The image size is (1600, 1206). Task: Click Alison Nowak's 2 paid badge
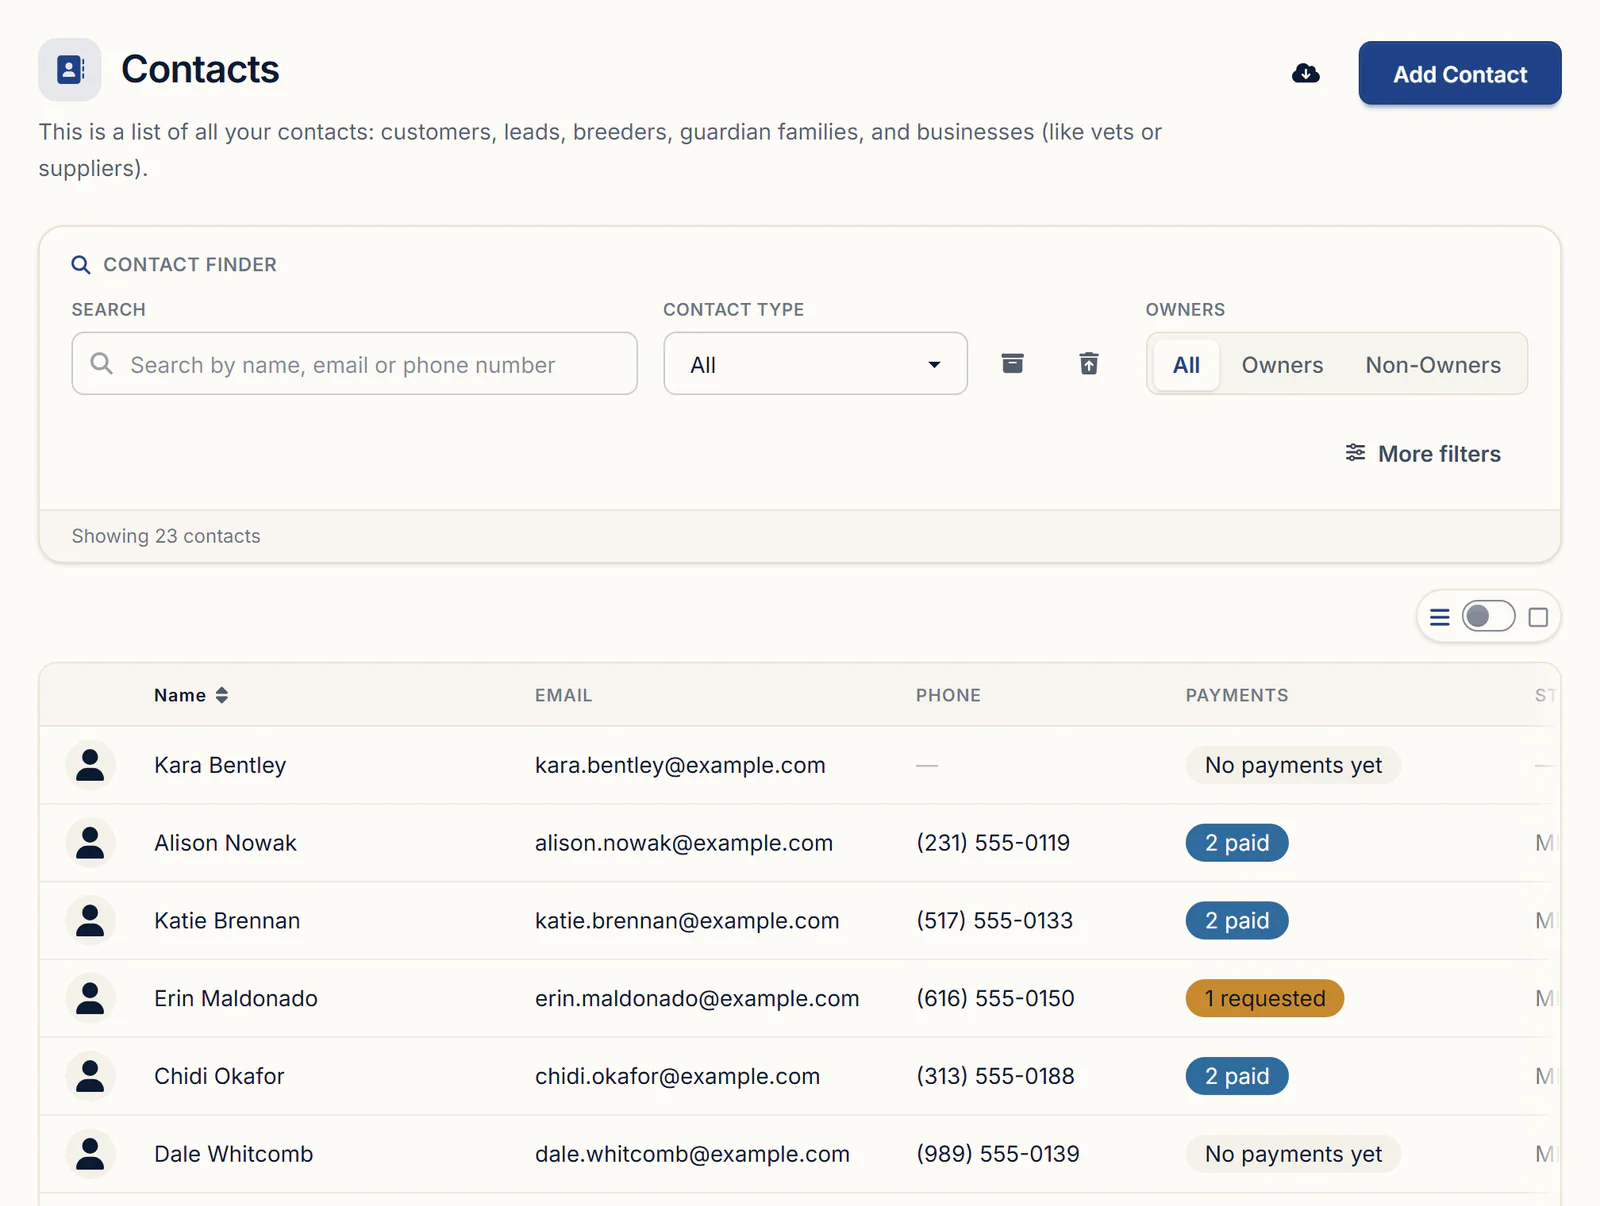point(1237,843)
